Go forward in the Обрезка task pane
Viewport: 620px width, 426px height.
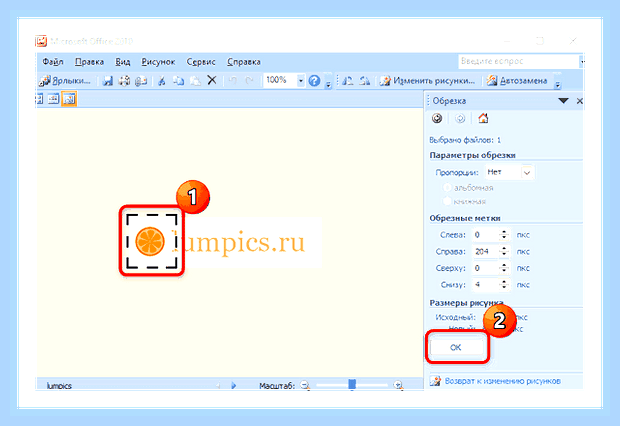click(x=460, y=118)
